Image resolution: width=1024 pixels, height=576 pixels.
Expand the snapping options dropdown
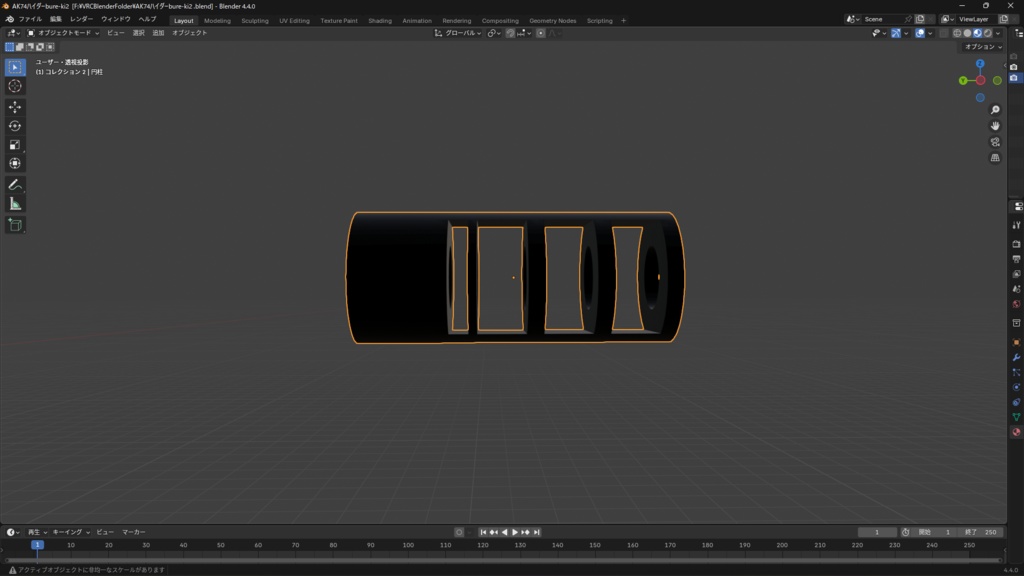(x=524, y=33)
